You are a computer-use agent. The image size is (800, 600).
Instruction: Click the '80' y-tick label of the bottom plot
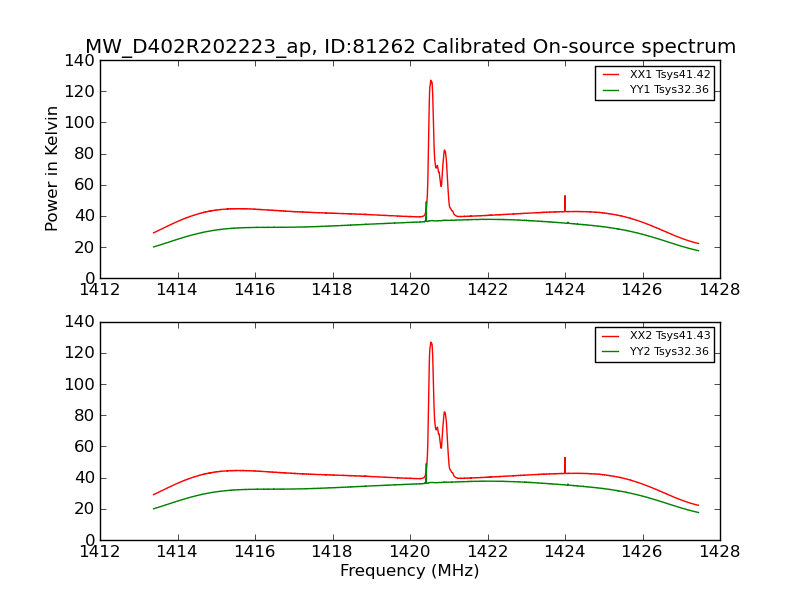pyautogui.click(x=85, y=415)
